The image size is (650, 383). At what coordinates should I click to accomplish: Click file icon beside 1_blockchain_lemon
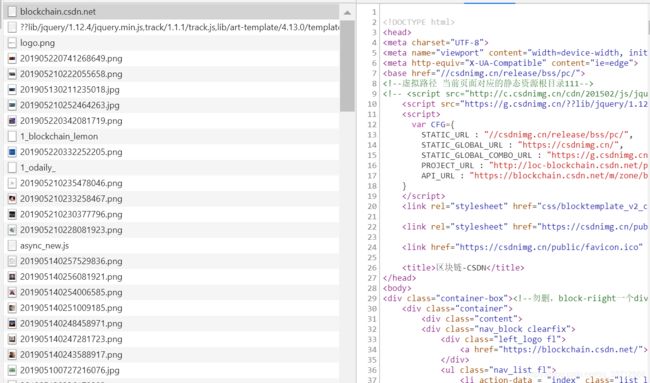coord(12,136)
